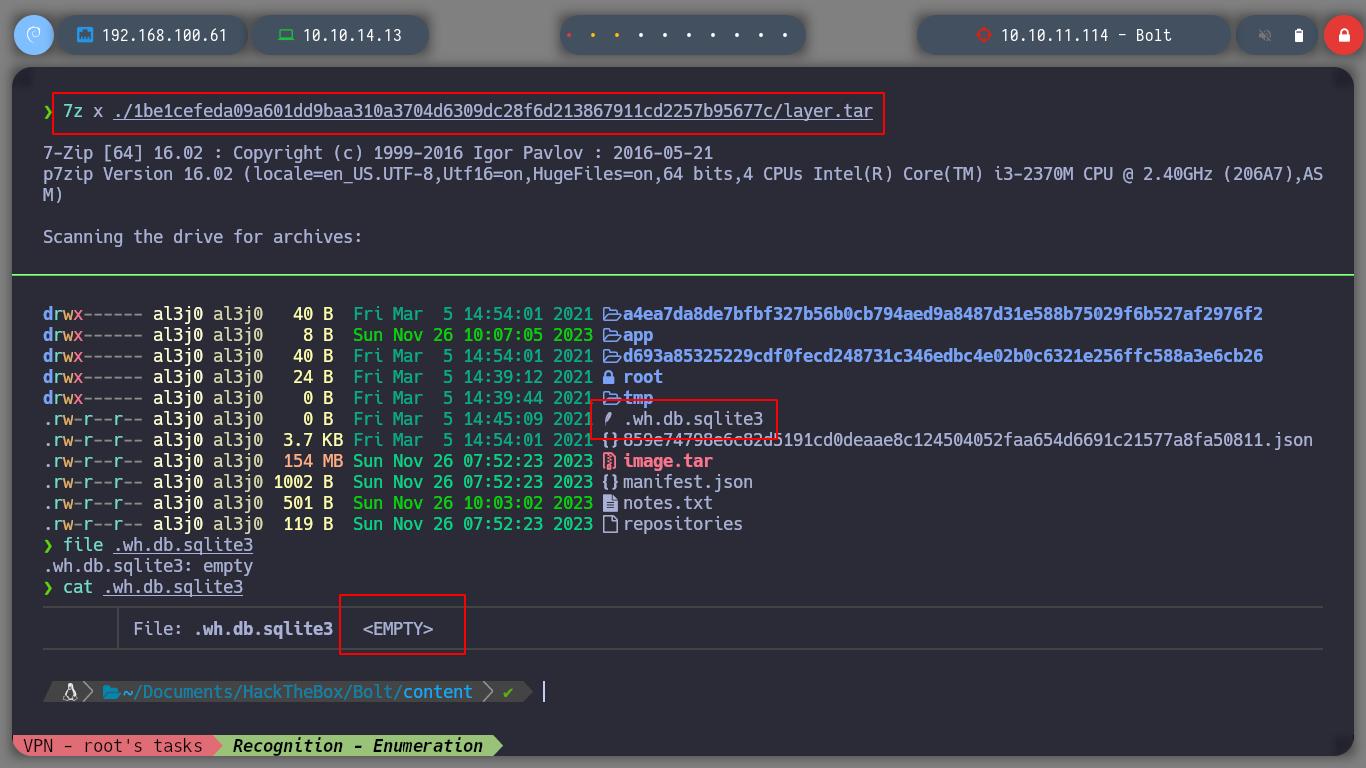Switch to VPN - root's tasks tab
The width and height of the screenshot is (1366, 768).
tap(114, 746)
